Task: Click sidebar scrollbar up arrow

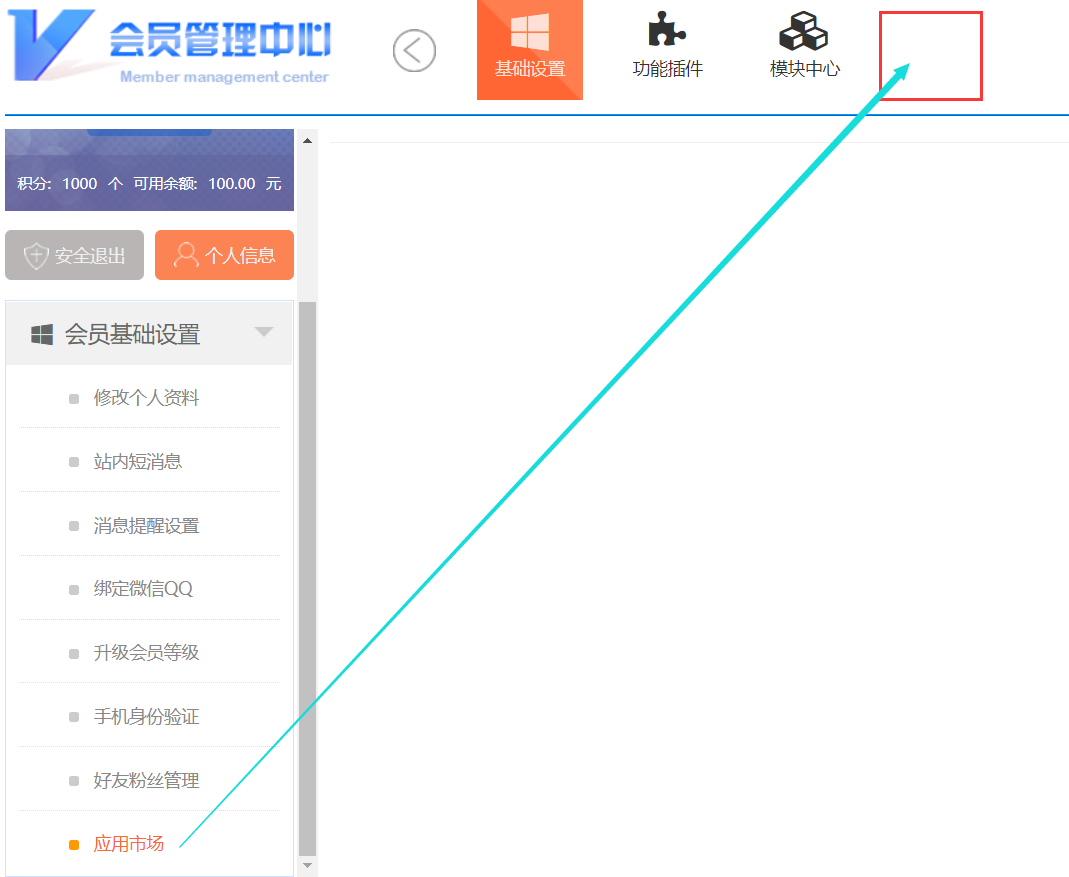Action: [307, 141]
